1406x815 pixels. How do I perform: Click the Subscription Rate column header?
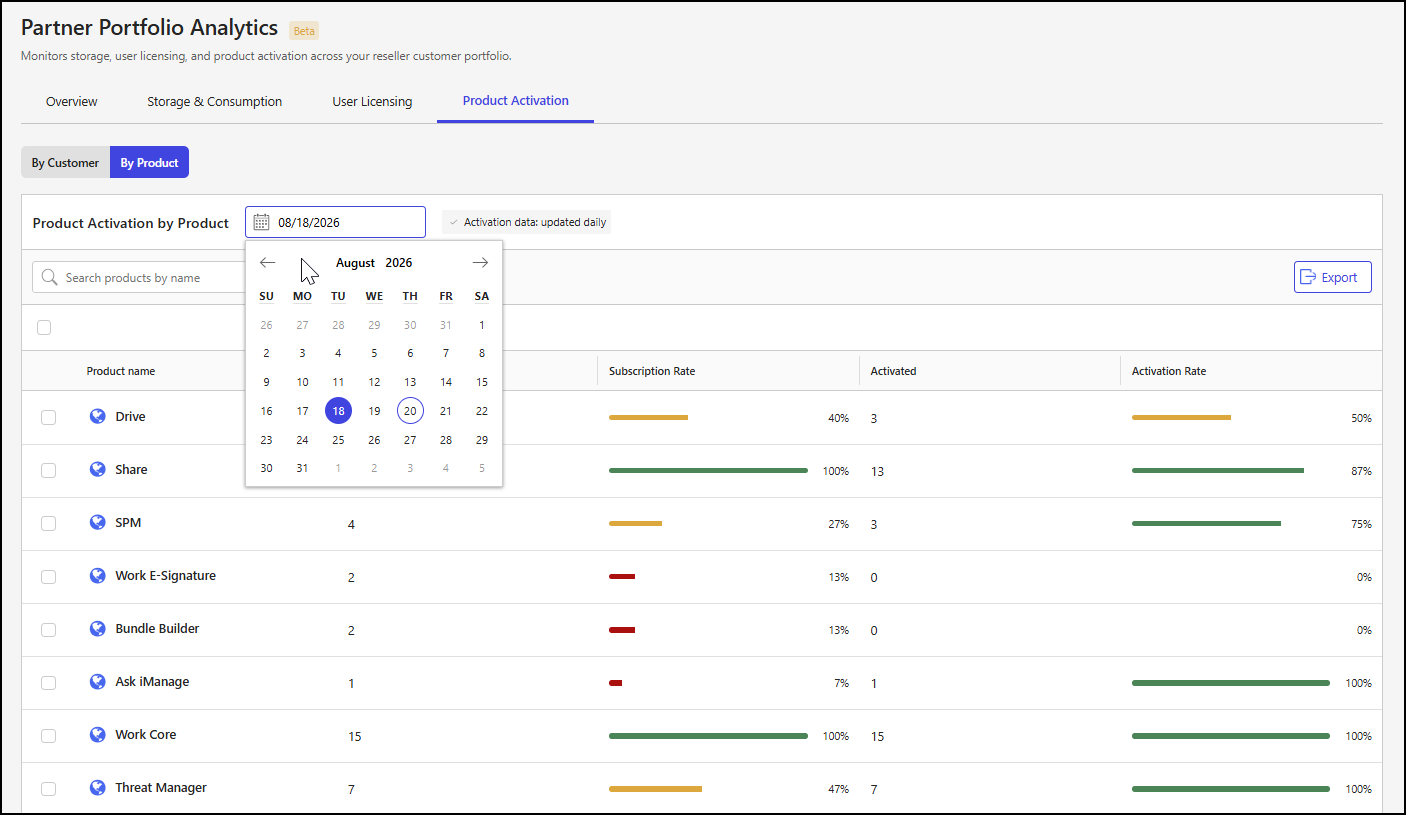pyautogui.click(x=652, y=371)
